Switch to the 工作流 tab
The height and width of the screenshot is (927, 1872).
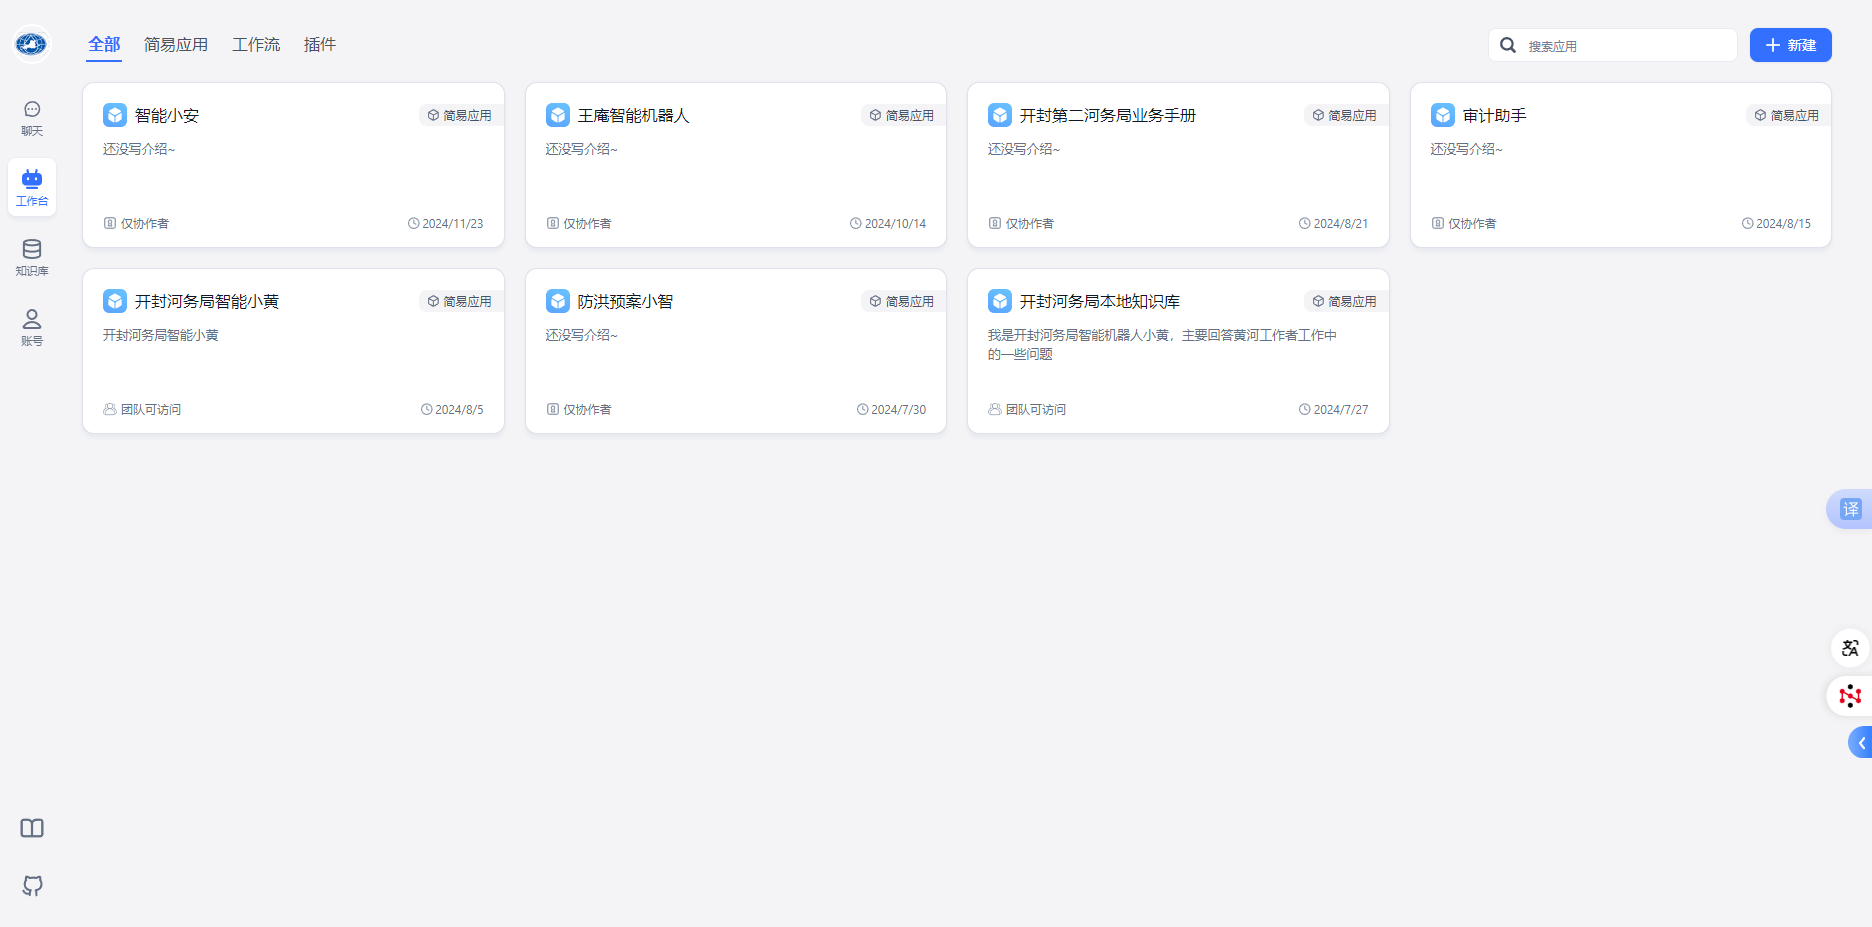pyautogui.click(x=256, y=45)
